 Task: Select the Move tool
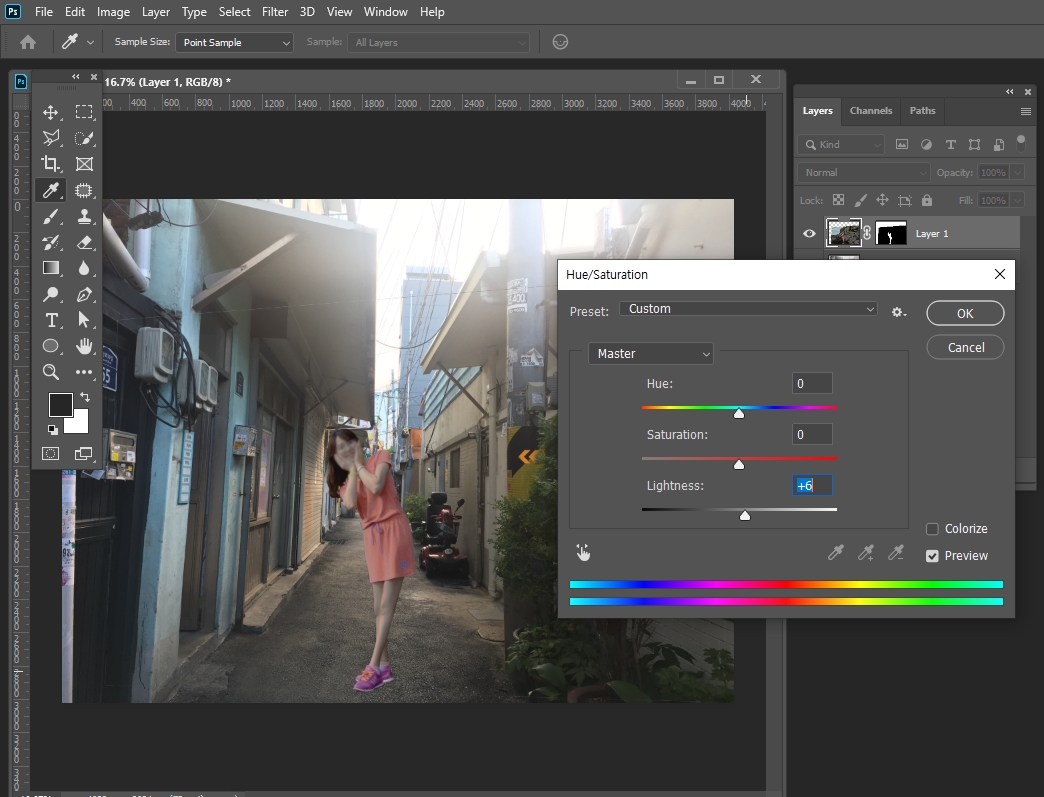[x=51, y=112]
